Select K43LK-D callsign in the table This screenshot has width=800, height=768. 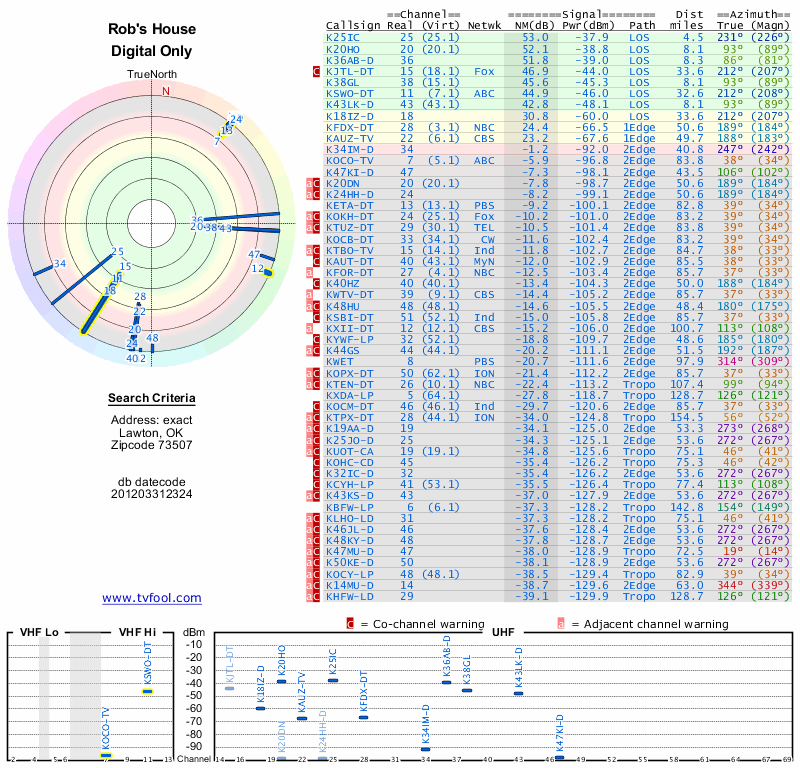tap(349, 105)
